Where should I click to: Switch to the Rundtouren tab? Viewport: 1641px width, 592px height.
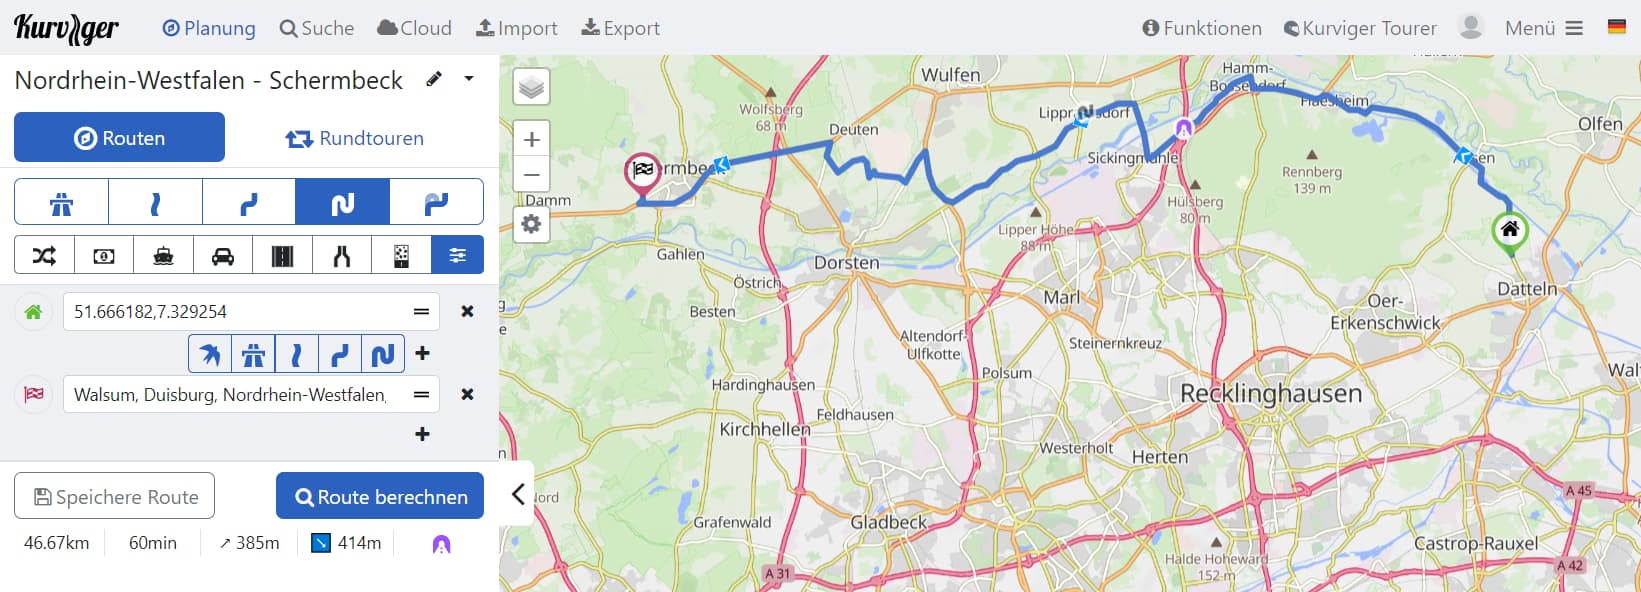tap(354, 138)
